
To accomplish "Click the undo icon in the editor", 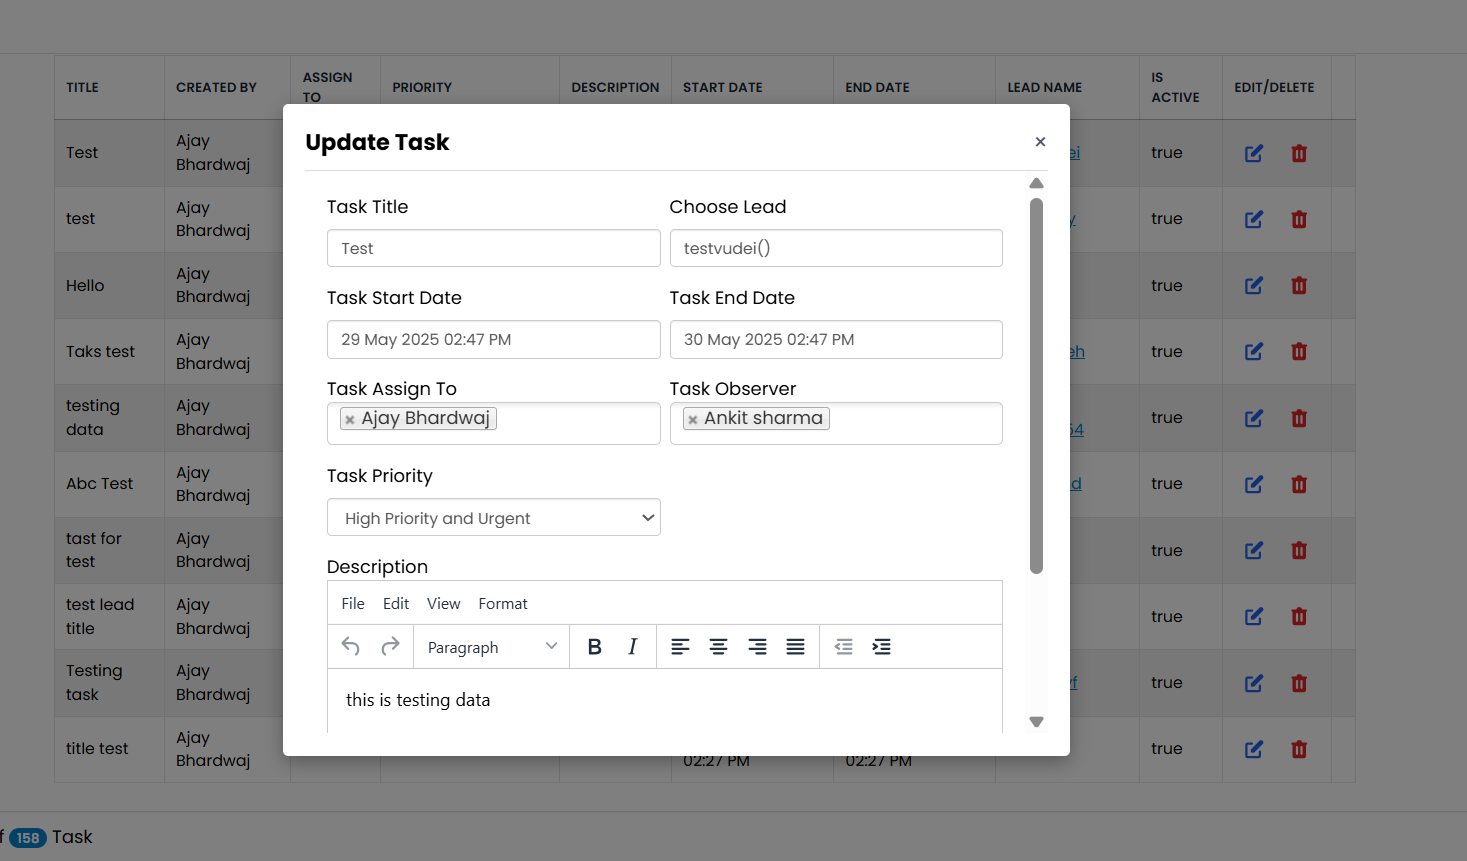I will click(349, 646).
